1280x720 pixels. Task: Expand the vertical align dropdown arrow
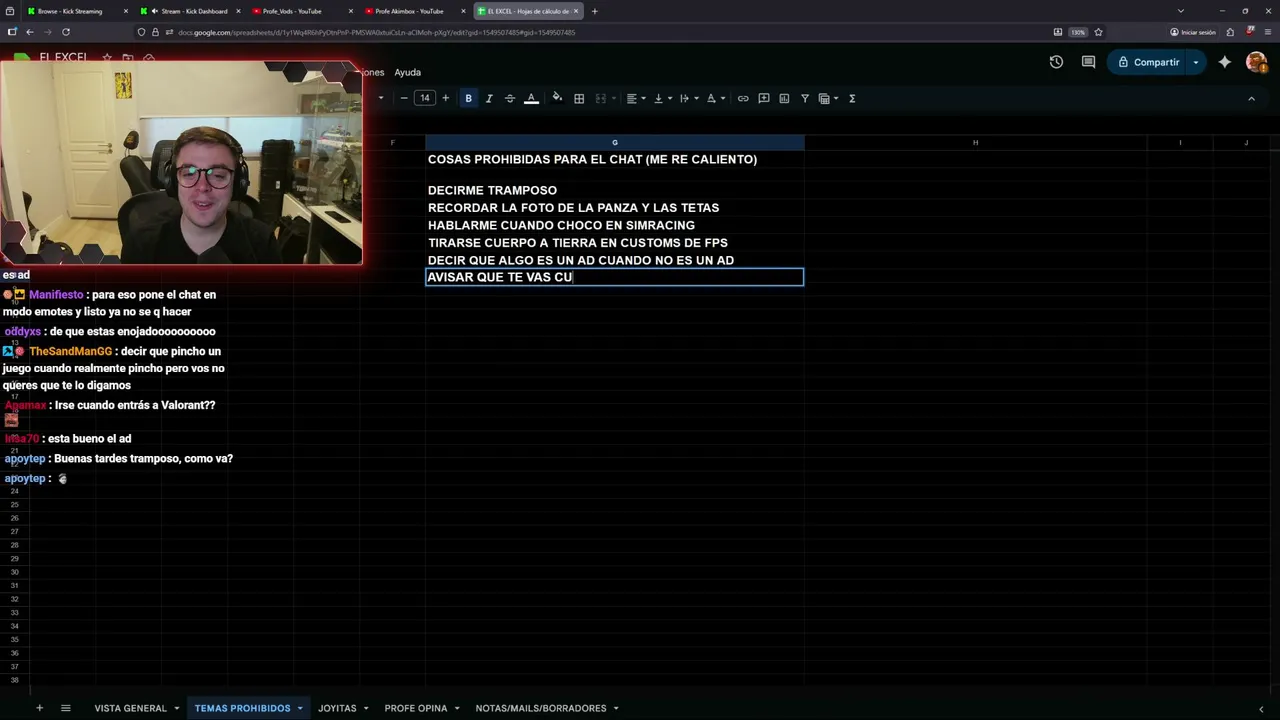click(x=669, y=99)
